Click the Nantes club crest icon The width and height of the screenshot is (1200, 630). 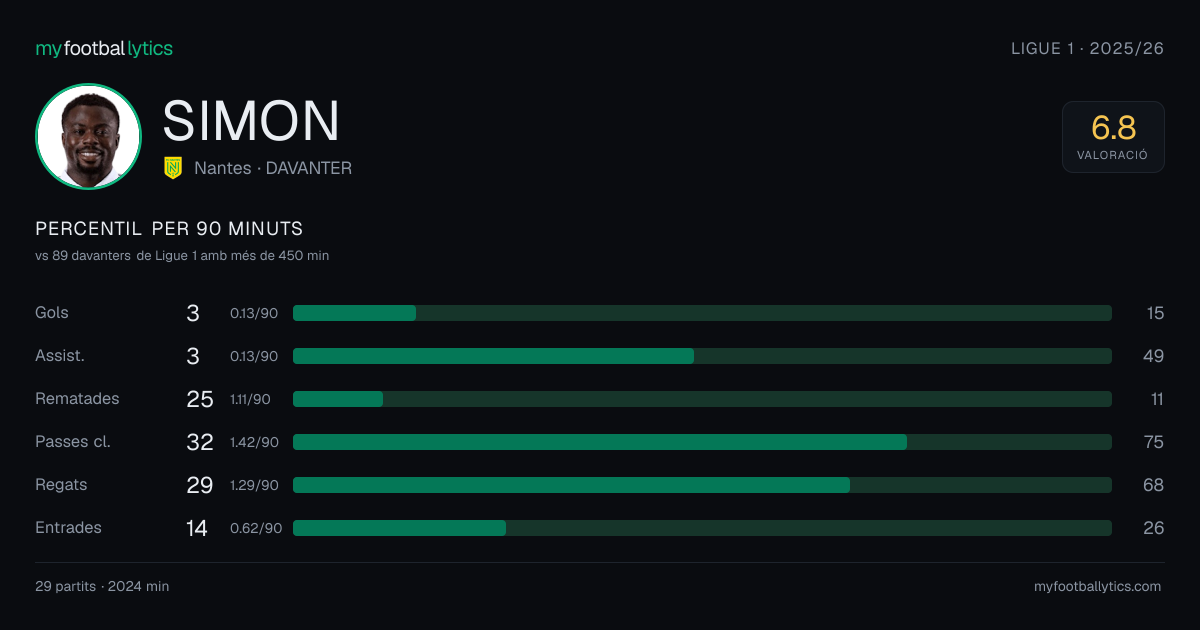(173, 168)
